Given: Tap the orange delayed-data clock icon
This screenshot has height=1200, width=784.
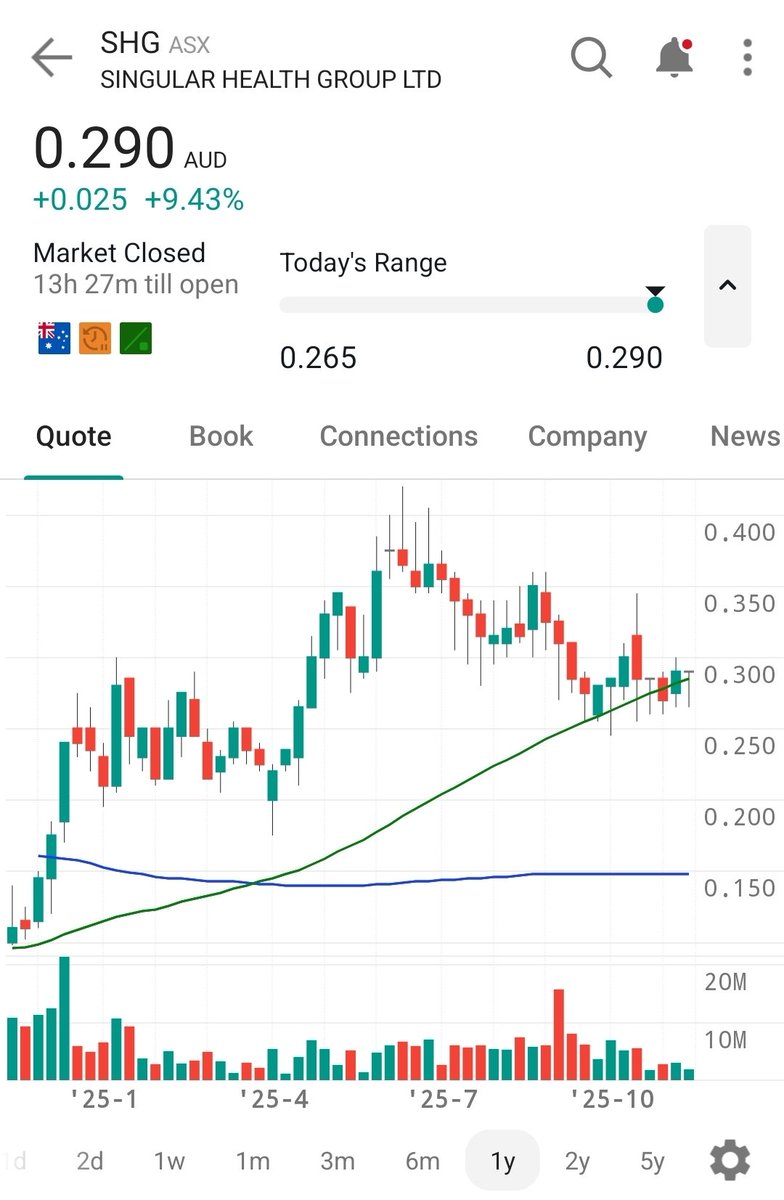Looking at the screenshot, I should 95,339.
